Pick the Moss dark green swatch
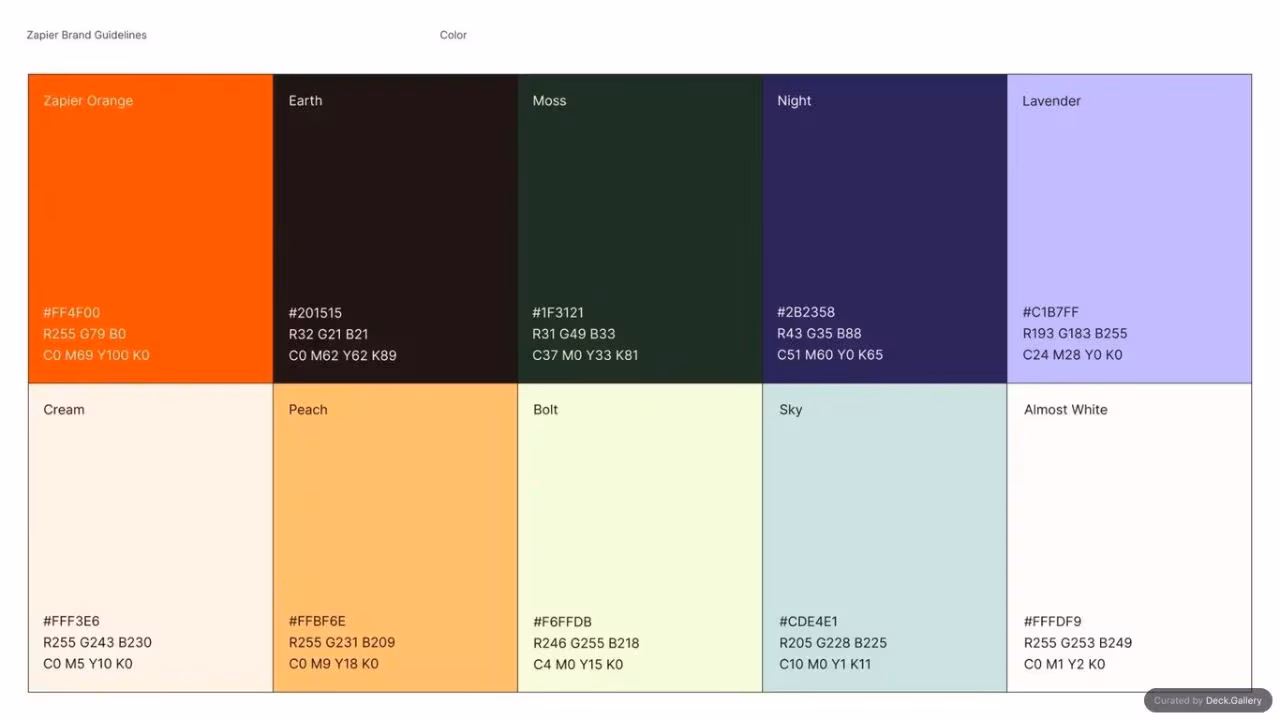1280x720 pixels. [x=640, y=228]
